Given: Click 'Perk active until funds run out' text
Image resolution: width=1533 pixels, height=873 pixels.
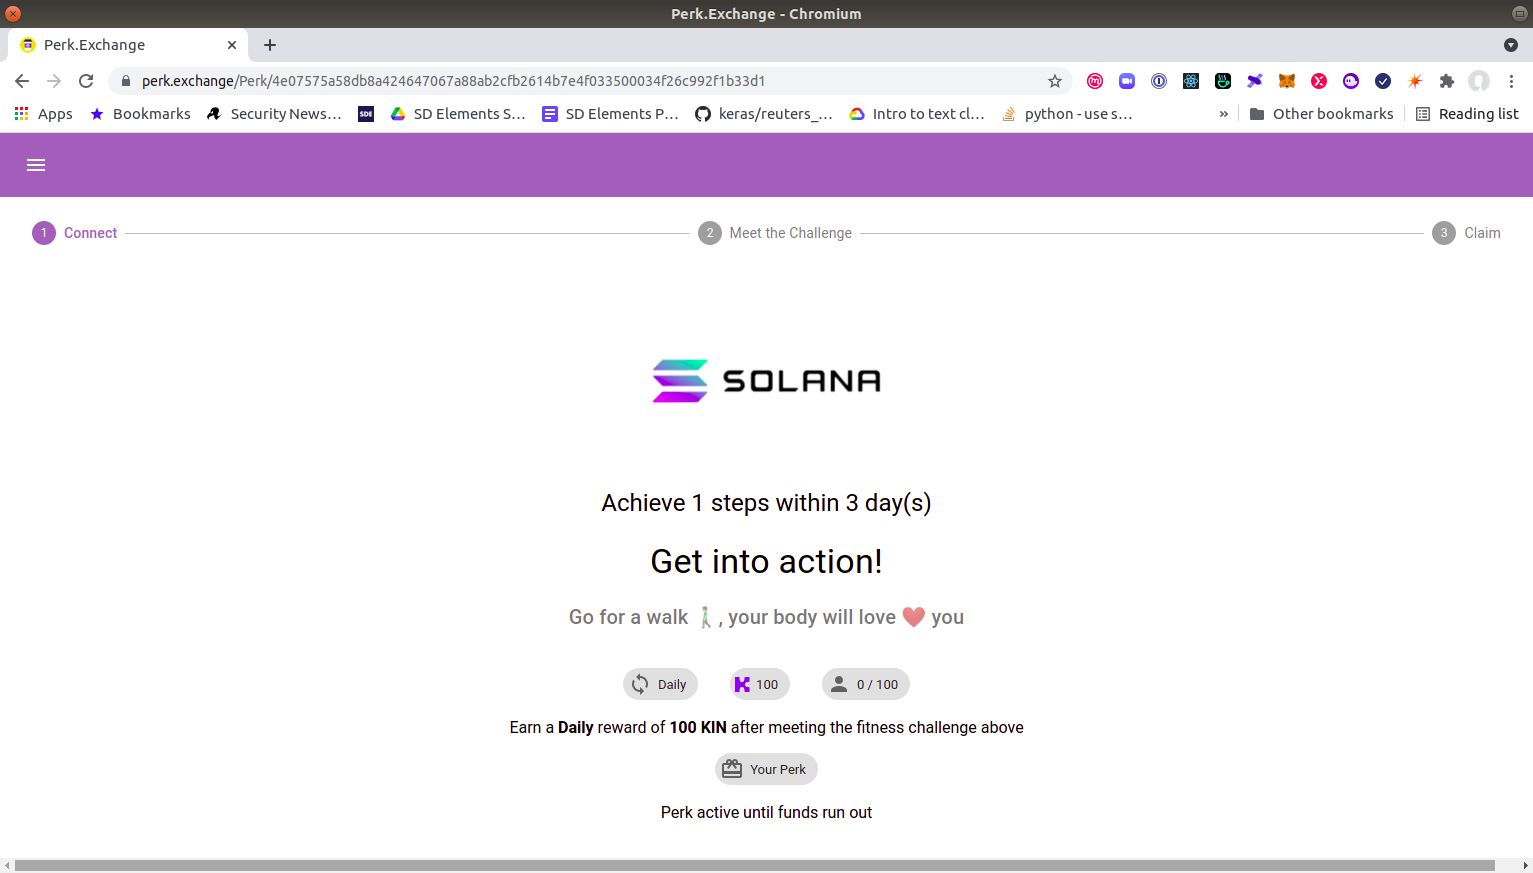Looking at the screenshot, I should point(766,812).
